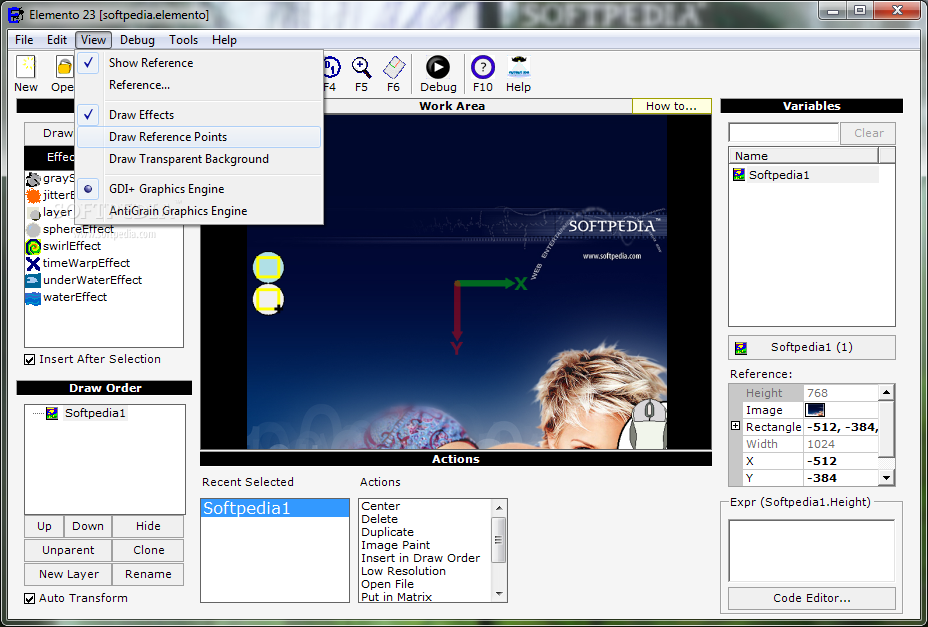This screenshot has height=627, width=928.
Task: Open the Help menu
Action: tap(224, 40)
